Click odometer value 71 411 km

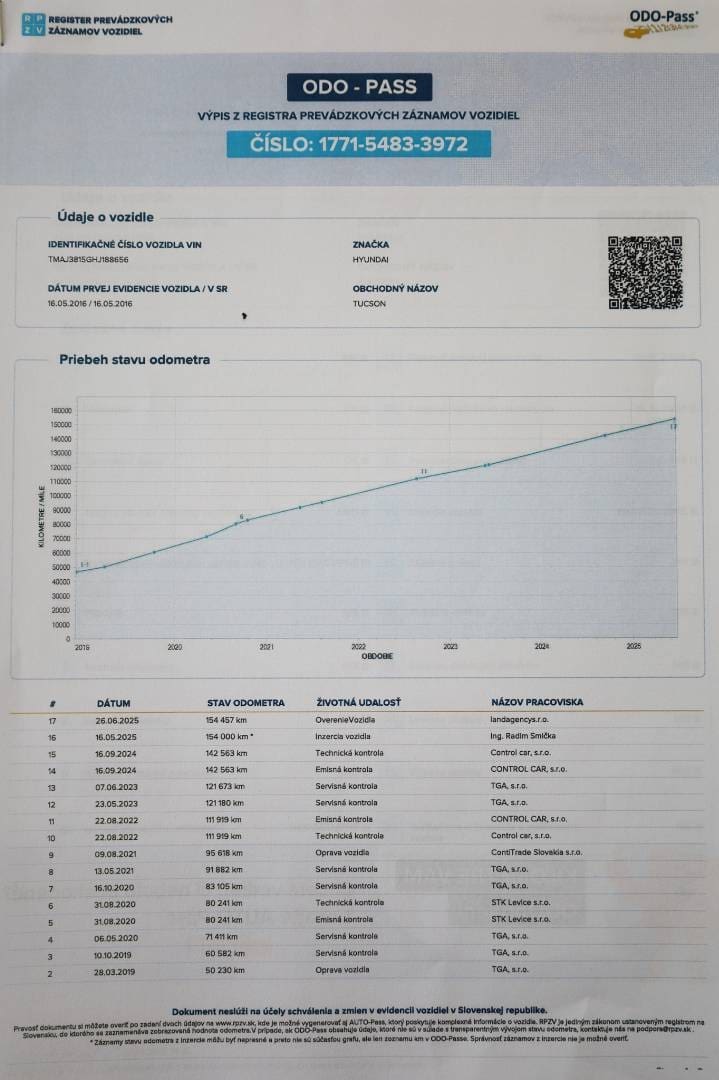pyautogui.click(x=222, y=937)
